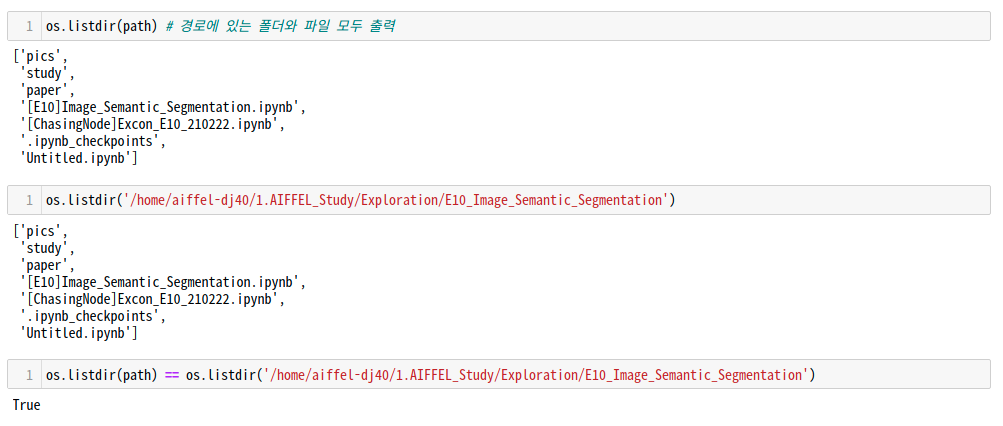
Task: Click '[E10]Image_Semantic_Segmentation.ipynb' in the full-path cell's output
Action: (159, 281)
